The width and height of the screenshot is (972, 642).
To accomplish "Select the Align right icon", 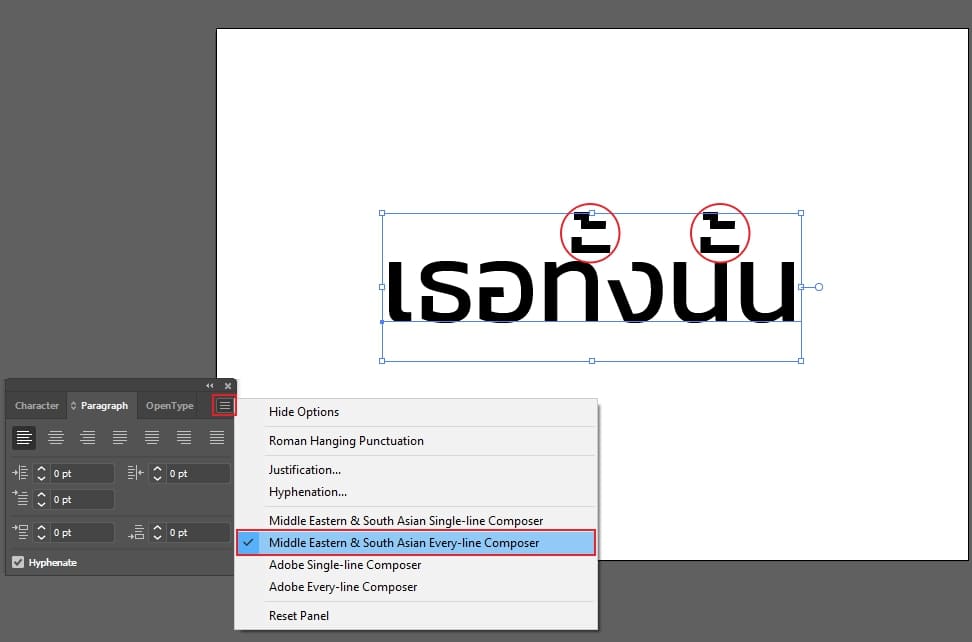I will (x=87, y=438).
